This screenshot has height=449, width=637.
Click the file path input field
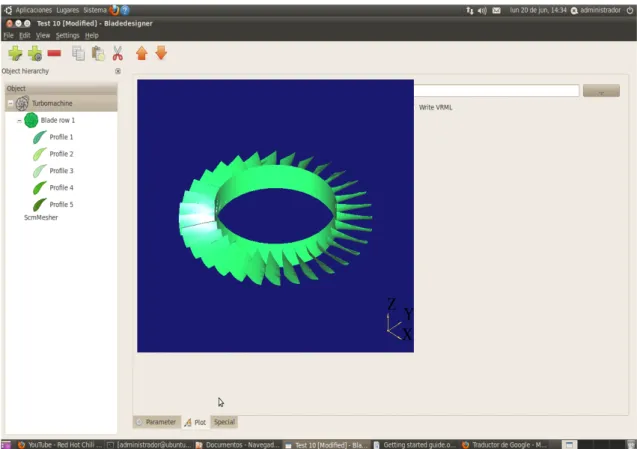tap(496, 91)
